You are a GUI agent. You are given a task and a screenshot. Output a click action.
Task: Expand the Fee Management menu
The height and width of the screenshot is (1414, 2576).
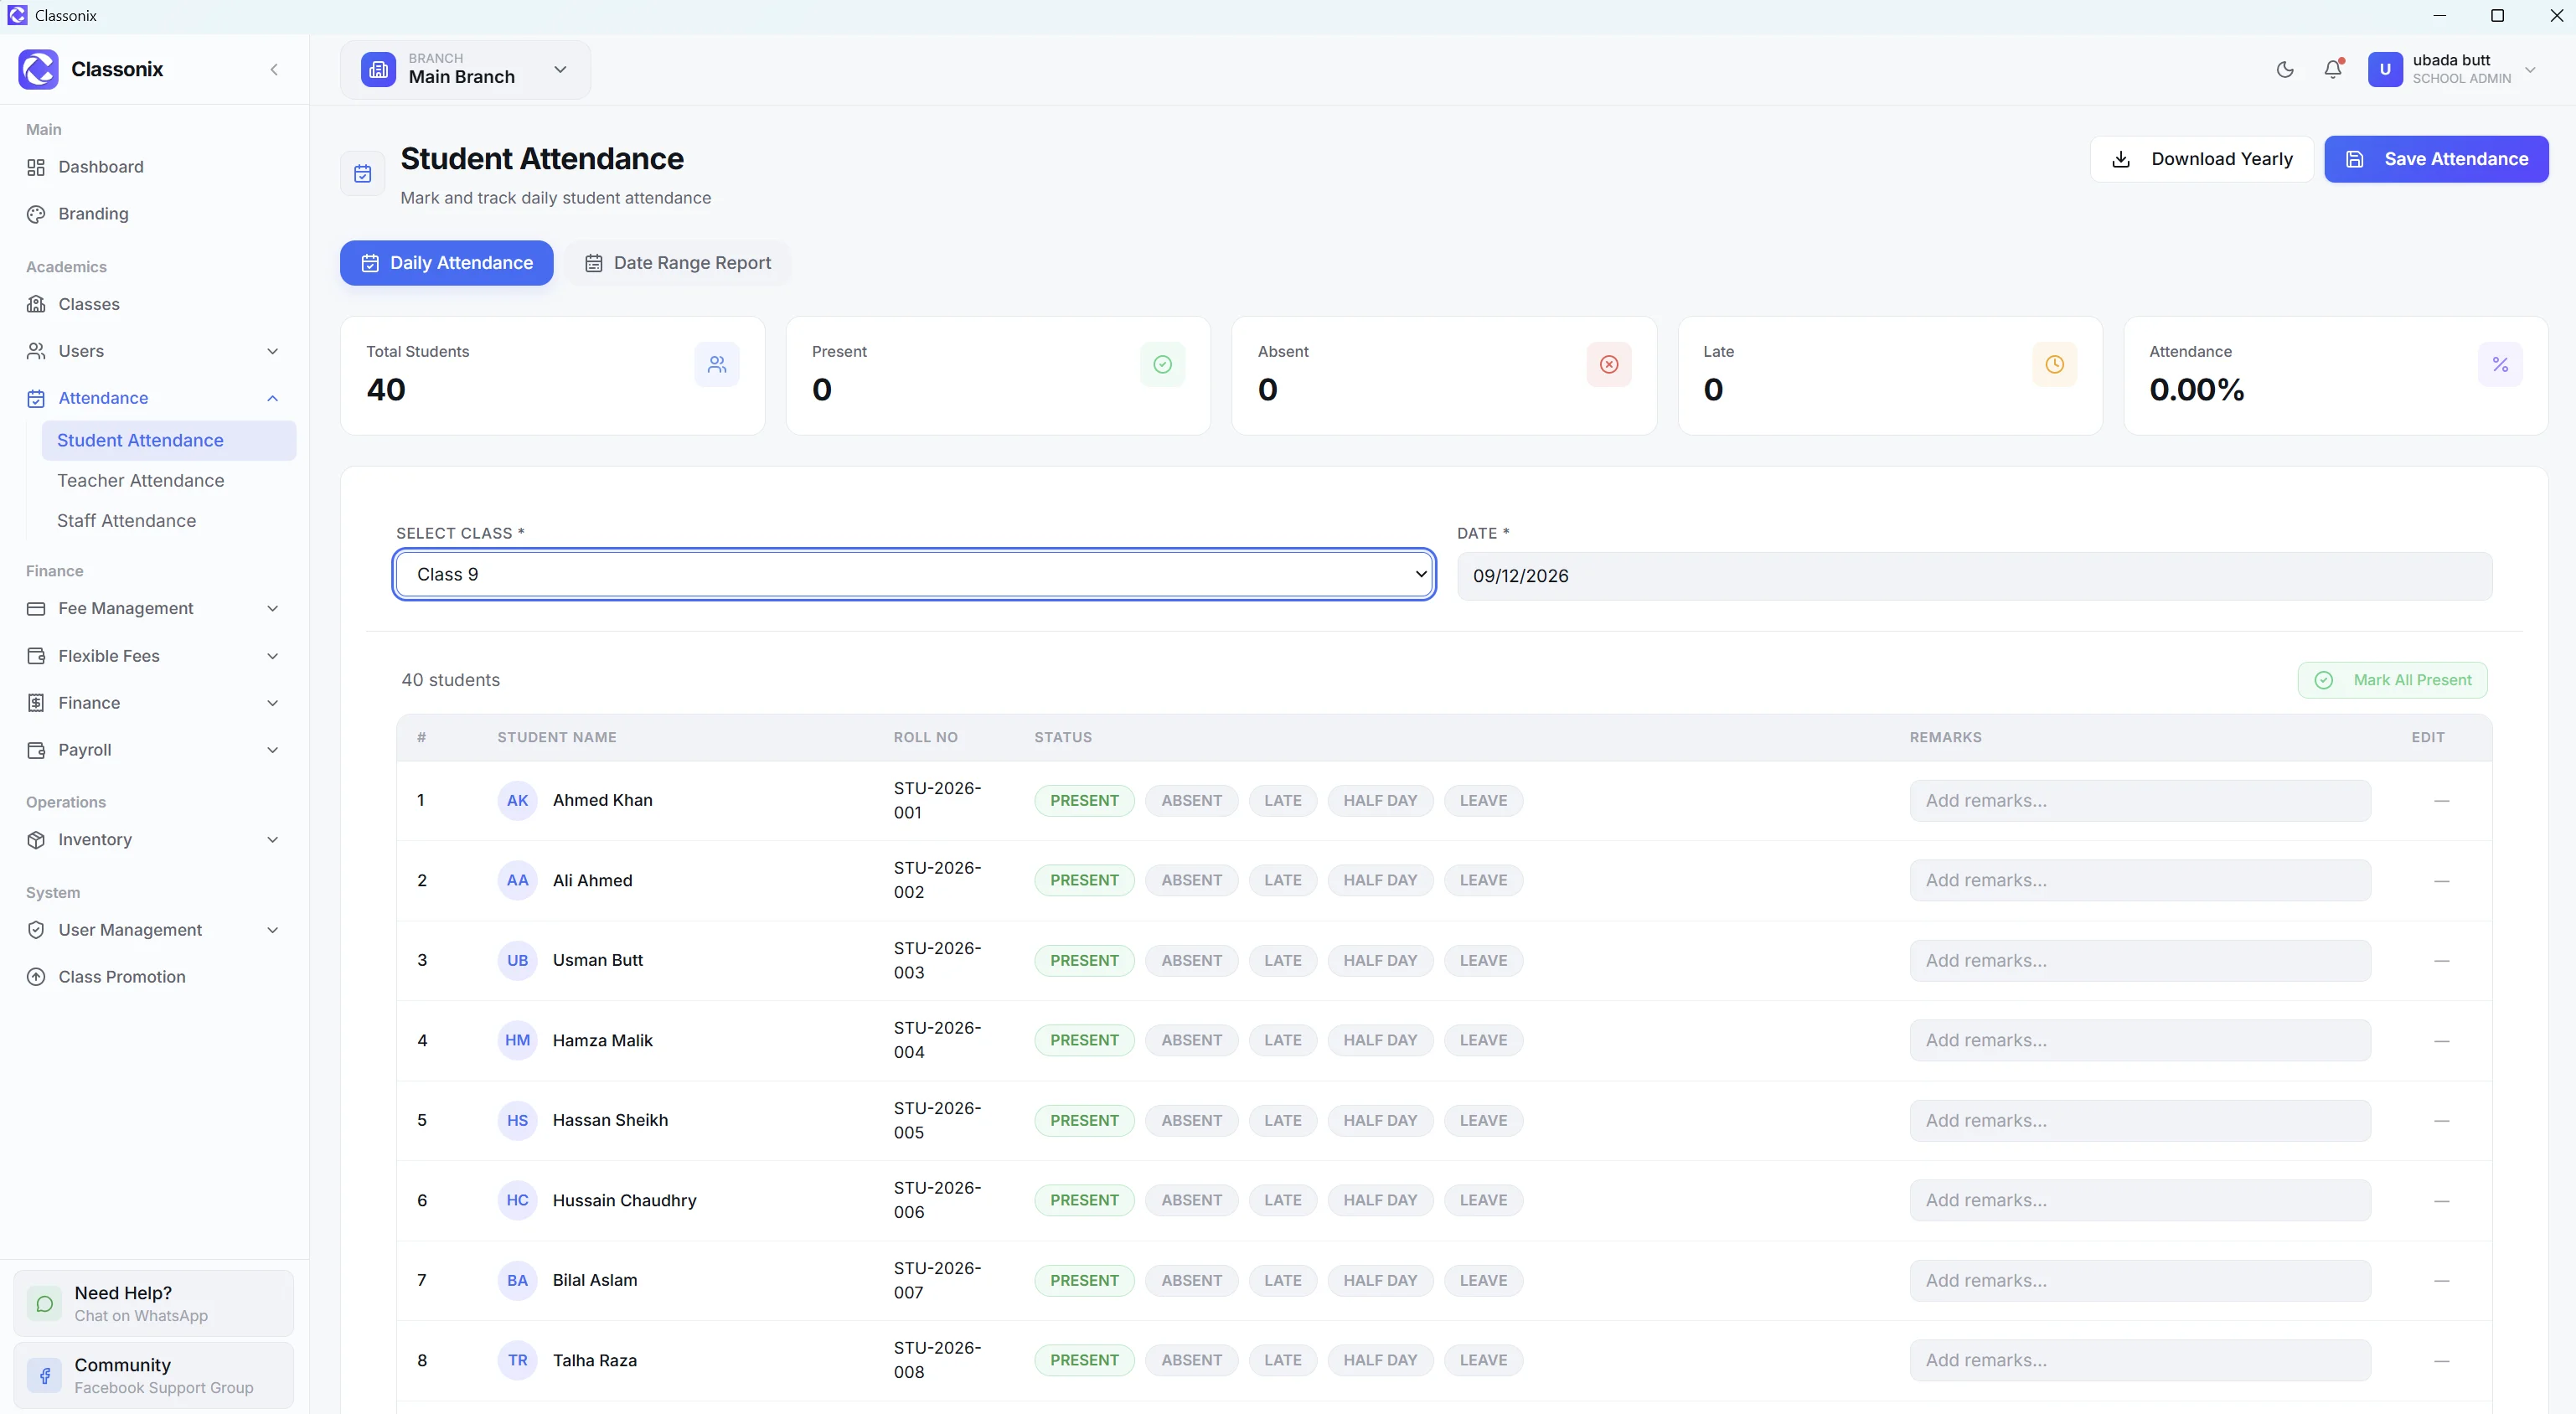coord(153,608)
